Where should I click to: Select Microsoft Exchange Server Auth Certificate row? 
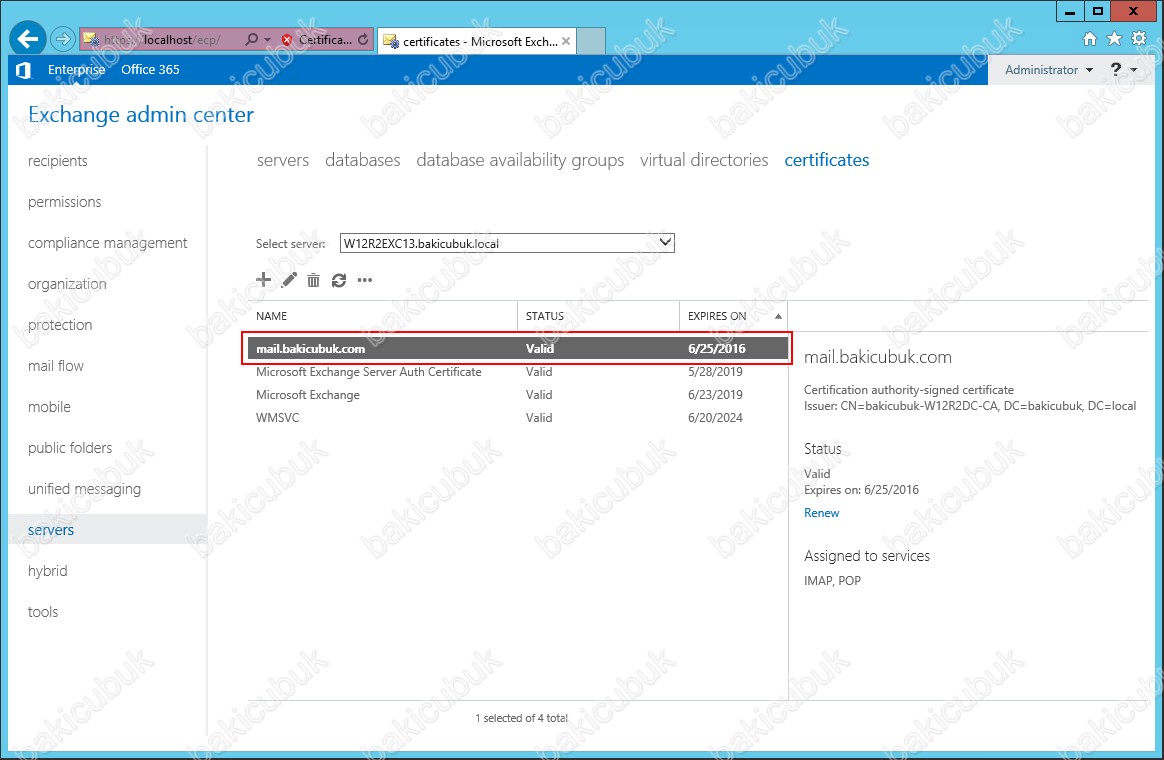point(517,372)
